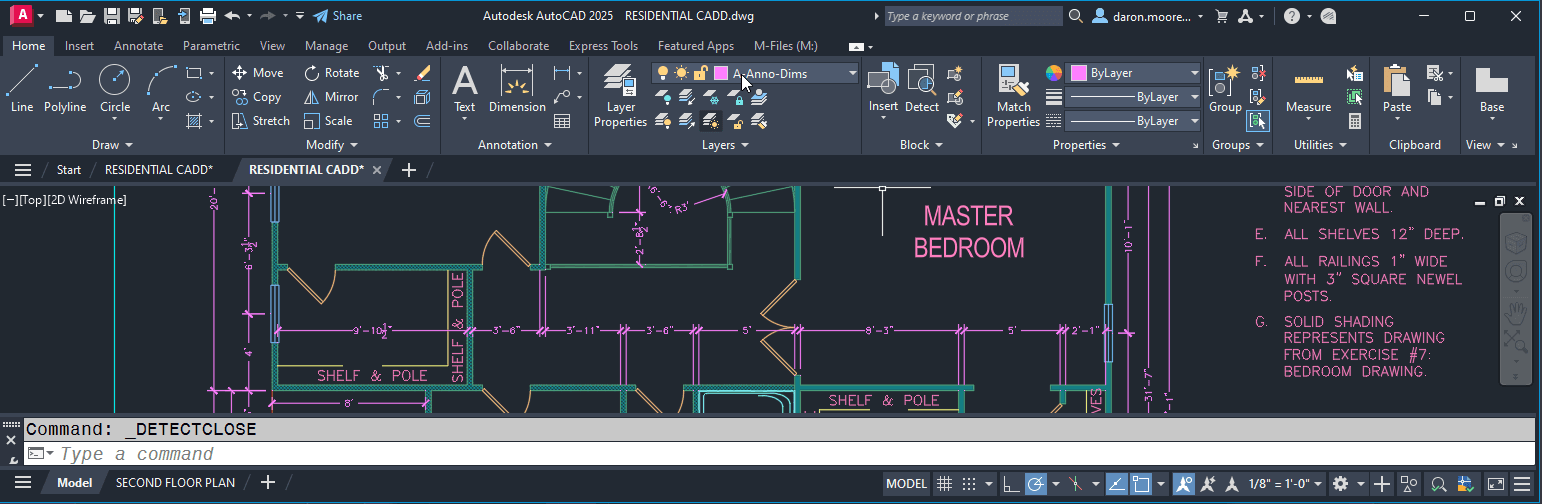Toggle group selection on/off
1542x504 pixels.
(x=1257, y=121)
